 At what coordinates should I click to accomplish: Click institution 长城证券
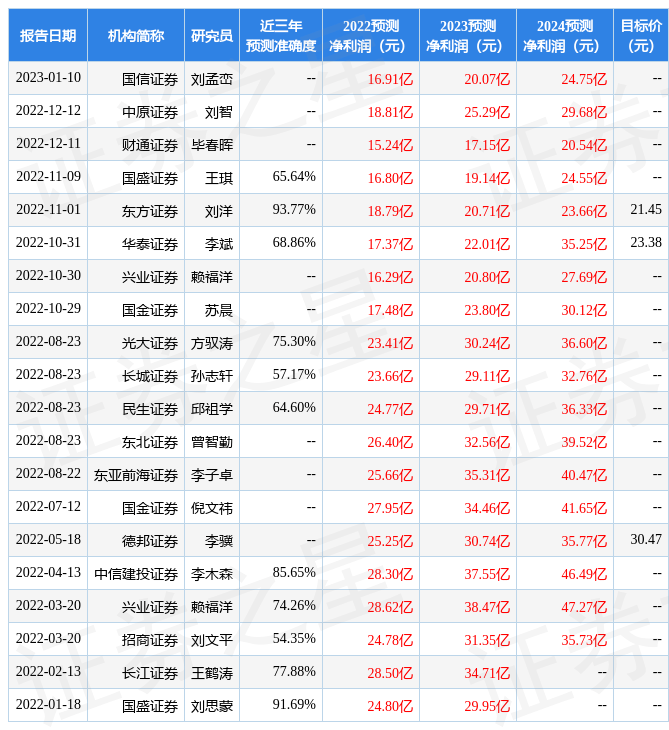coord(150,376)
